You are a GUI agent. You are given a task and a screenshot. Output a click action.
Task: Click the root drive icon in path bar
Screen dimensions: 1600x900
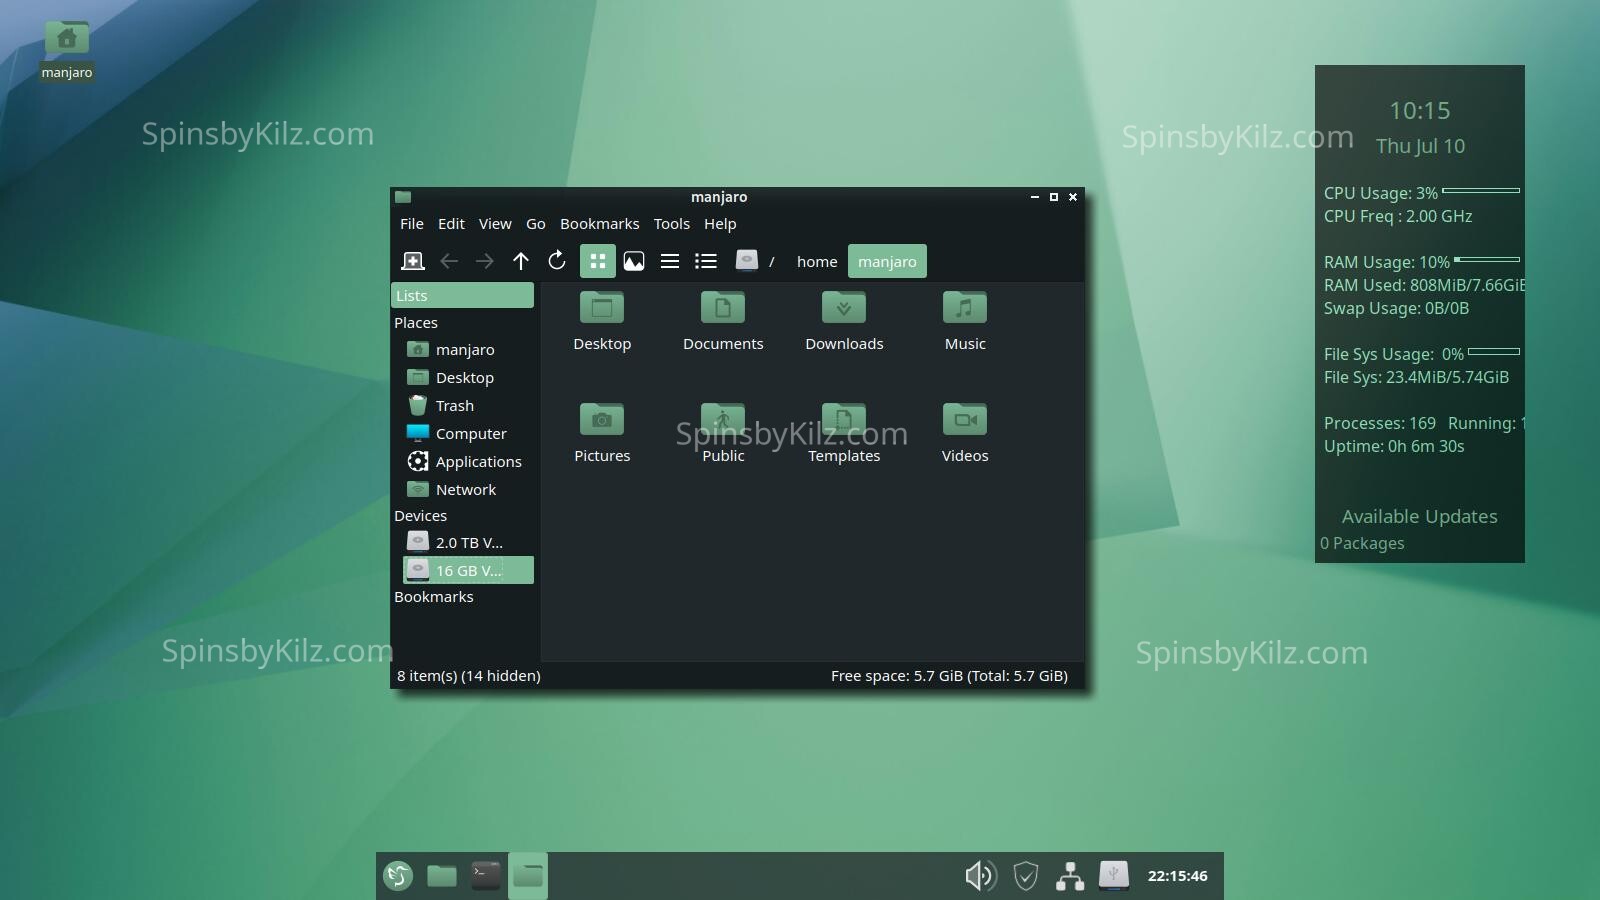click(x=747, y=261)
